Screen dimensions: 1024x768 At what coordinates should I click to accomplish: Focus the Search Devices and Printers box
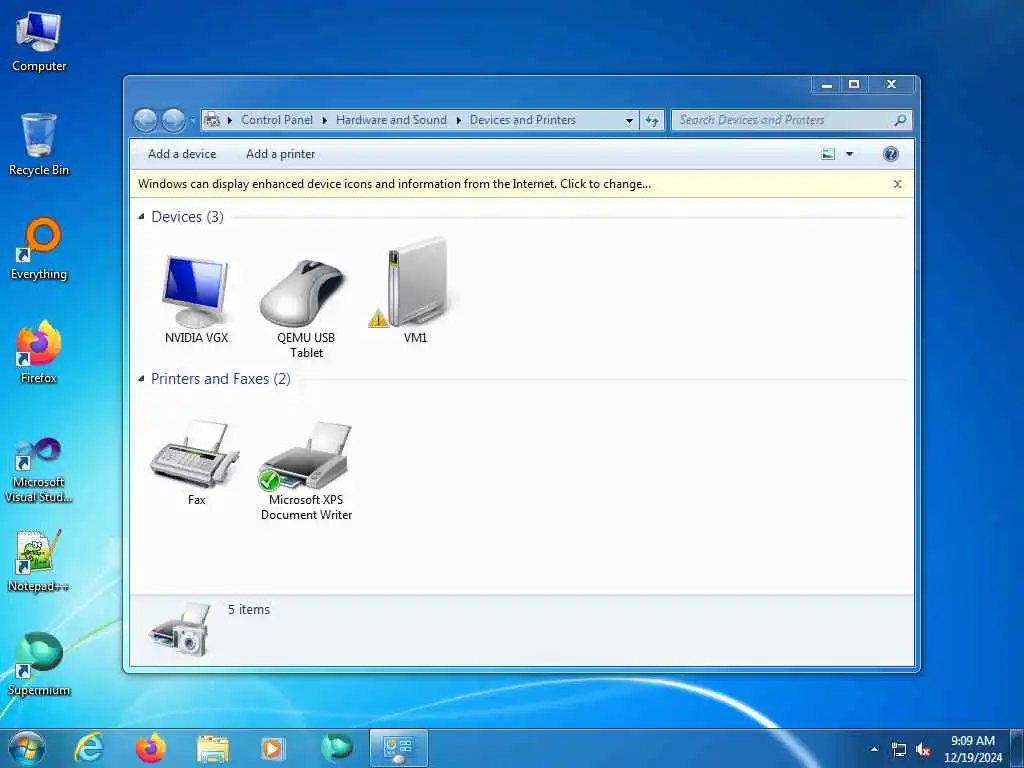click(x=784, y=120)
